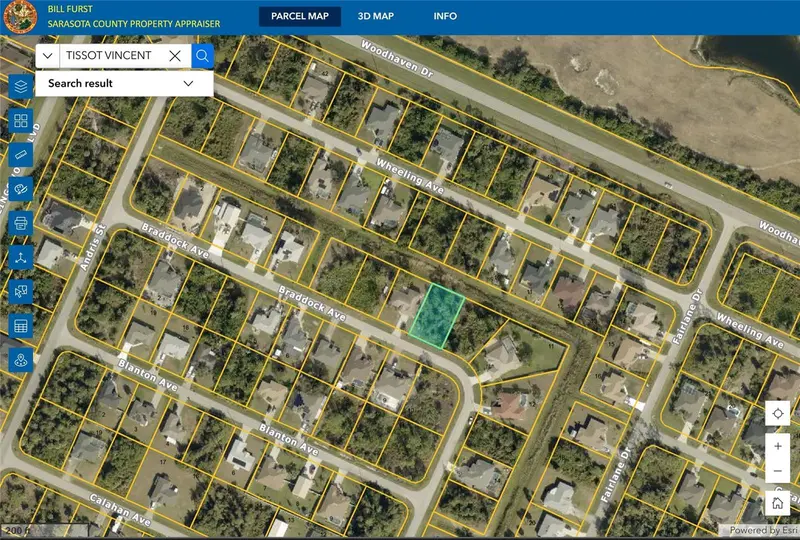The height and width of the screenshot is (540, 800).
Task: Click the Woodhaven Dr street label at top
Action: click(397, 59)
